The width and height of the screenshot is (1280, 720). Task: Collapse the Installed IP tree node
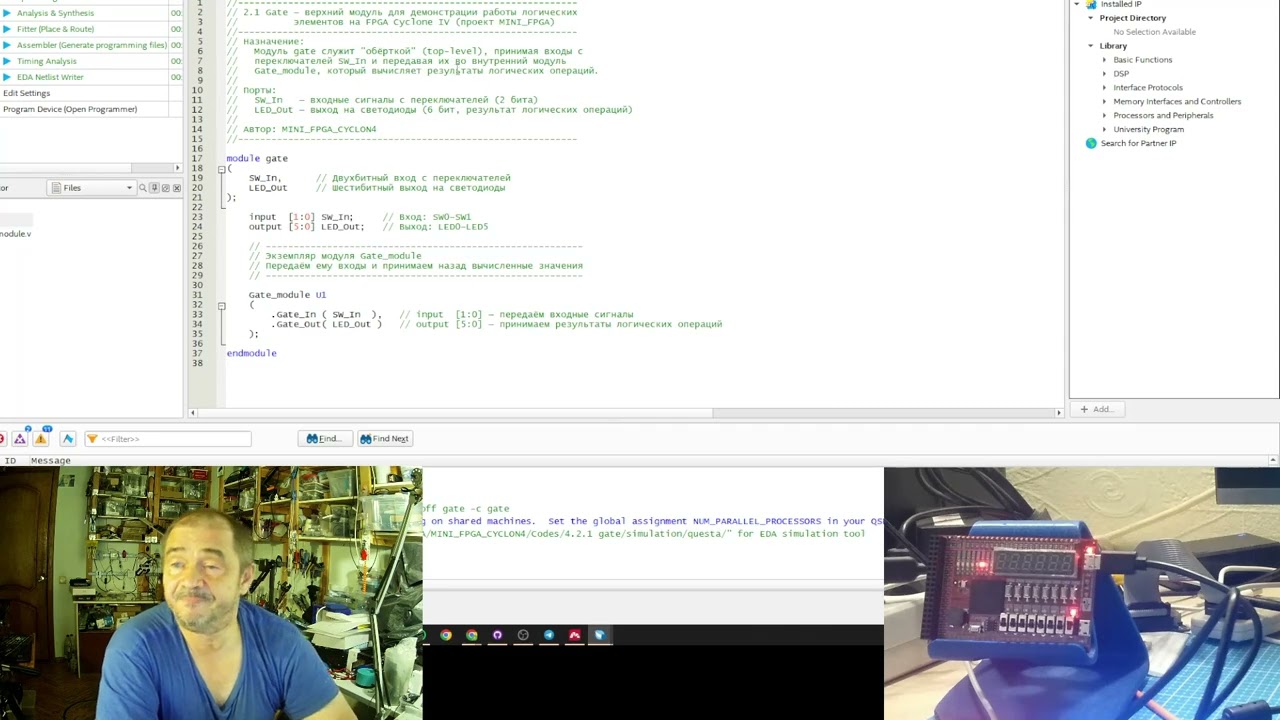tap(1077, 4)
